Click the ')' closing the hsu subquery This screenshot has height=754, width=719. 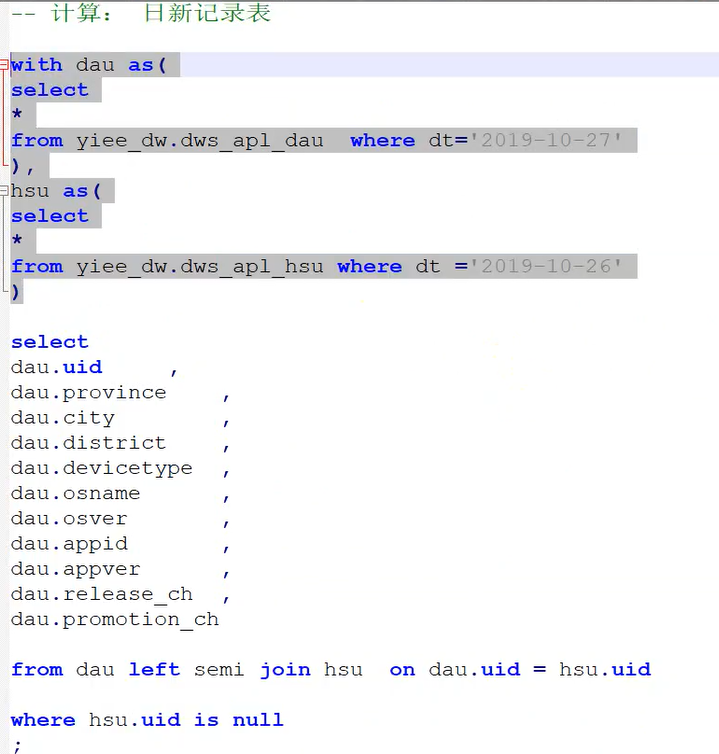coord(16,292)
